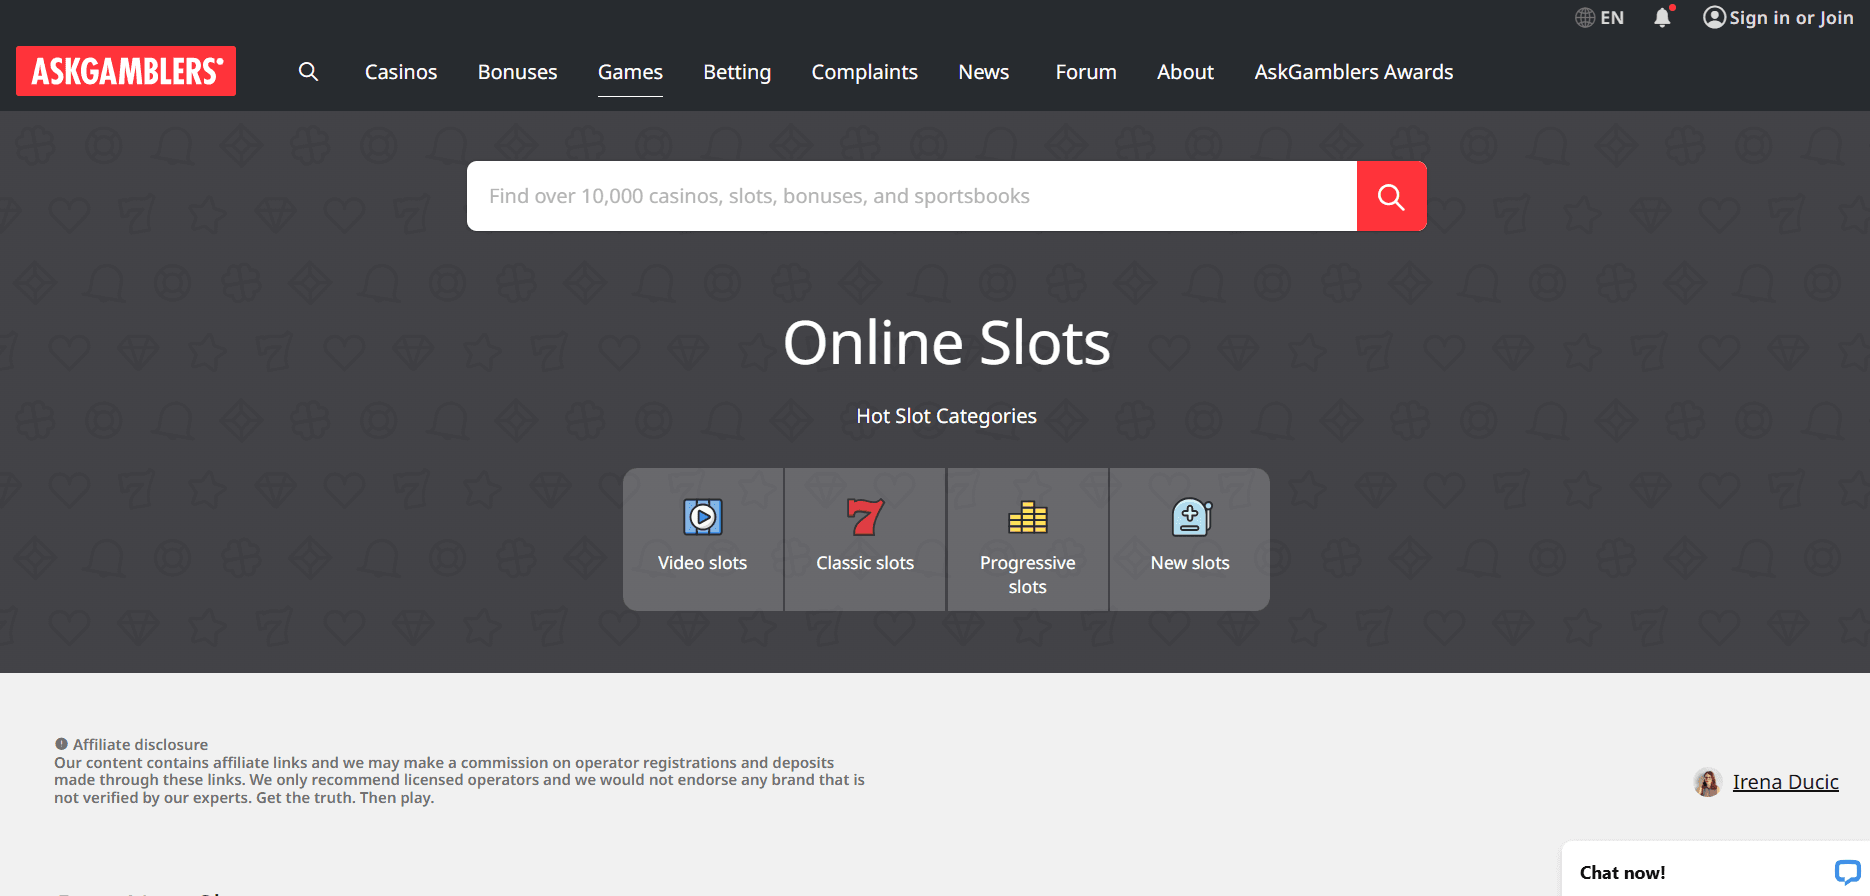
Task: Open the Betting menu
Action: click(x=737, y=72)
